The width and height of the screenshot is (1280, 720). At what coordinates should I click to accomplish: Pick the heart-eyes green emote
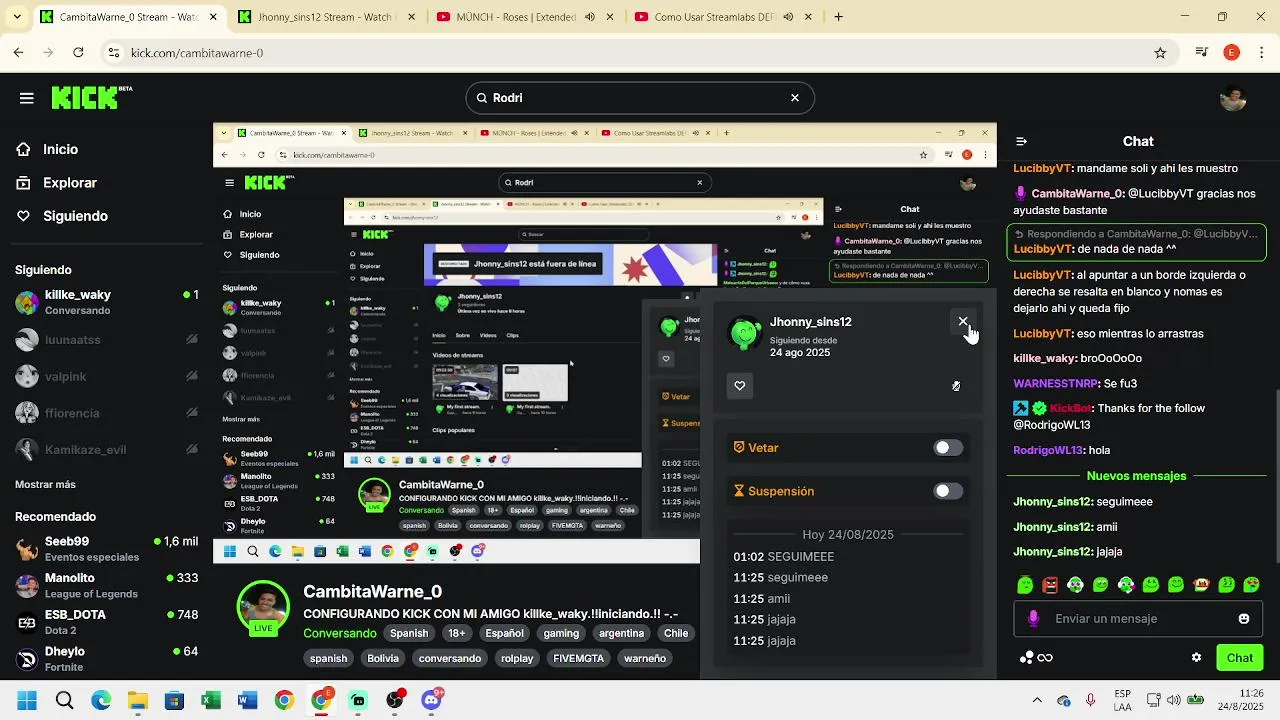click(1251, 585)
